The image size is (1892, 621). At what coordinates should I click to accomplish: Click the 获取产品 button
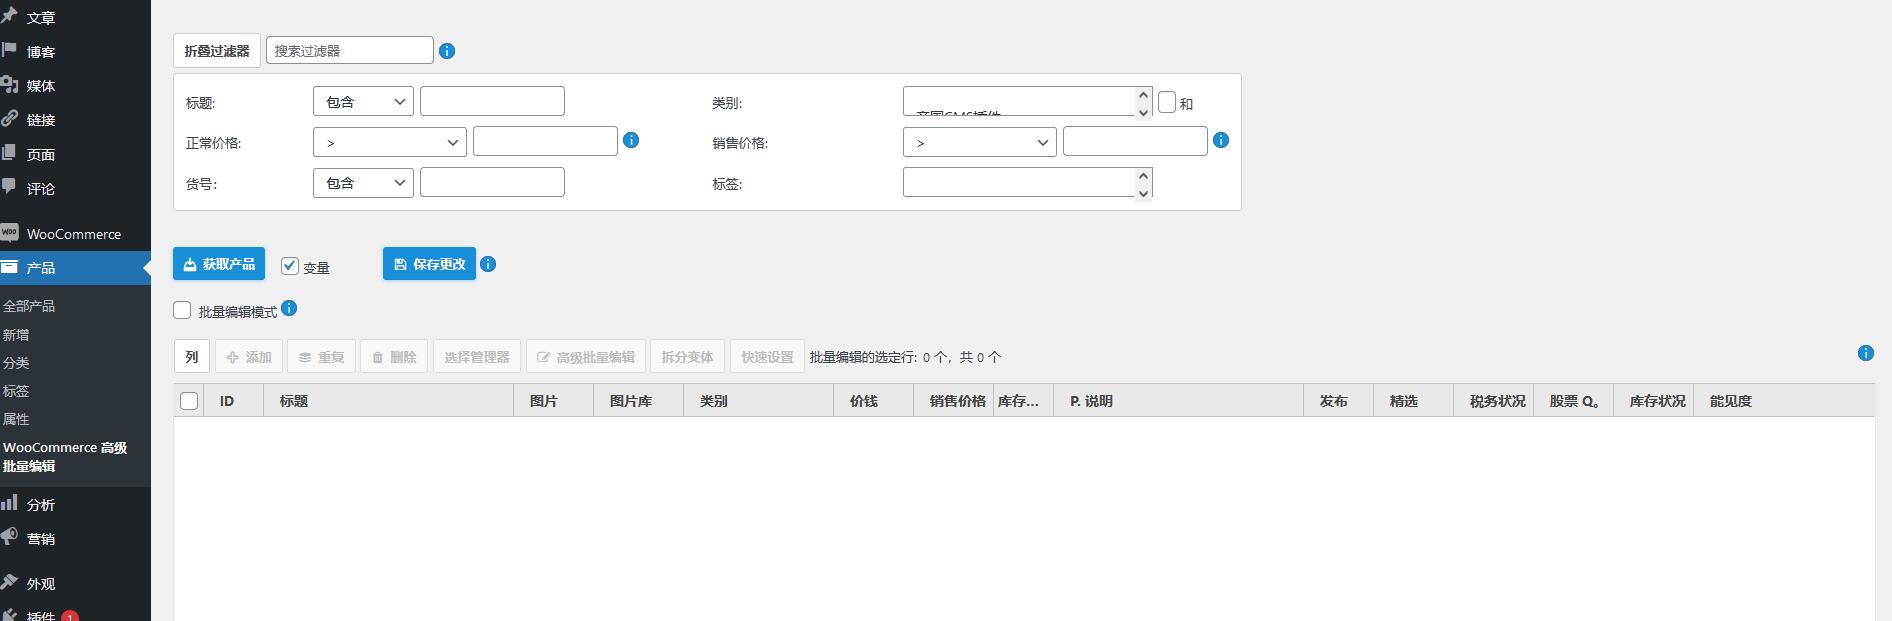219,264
